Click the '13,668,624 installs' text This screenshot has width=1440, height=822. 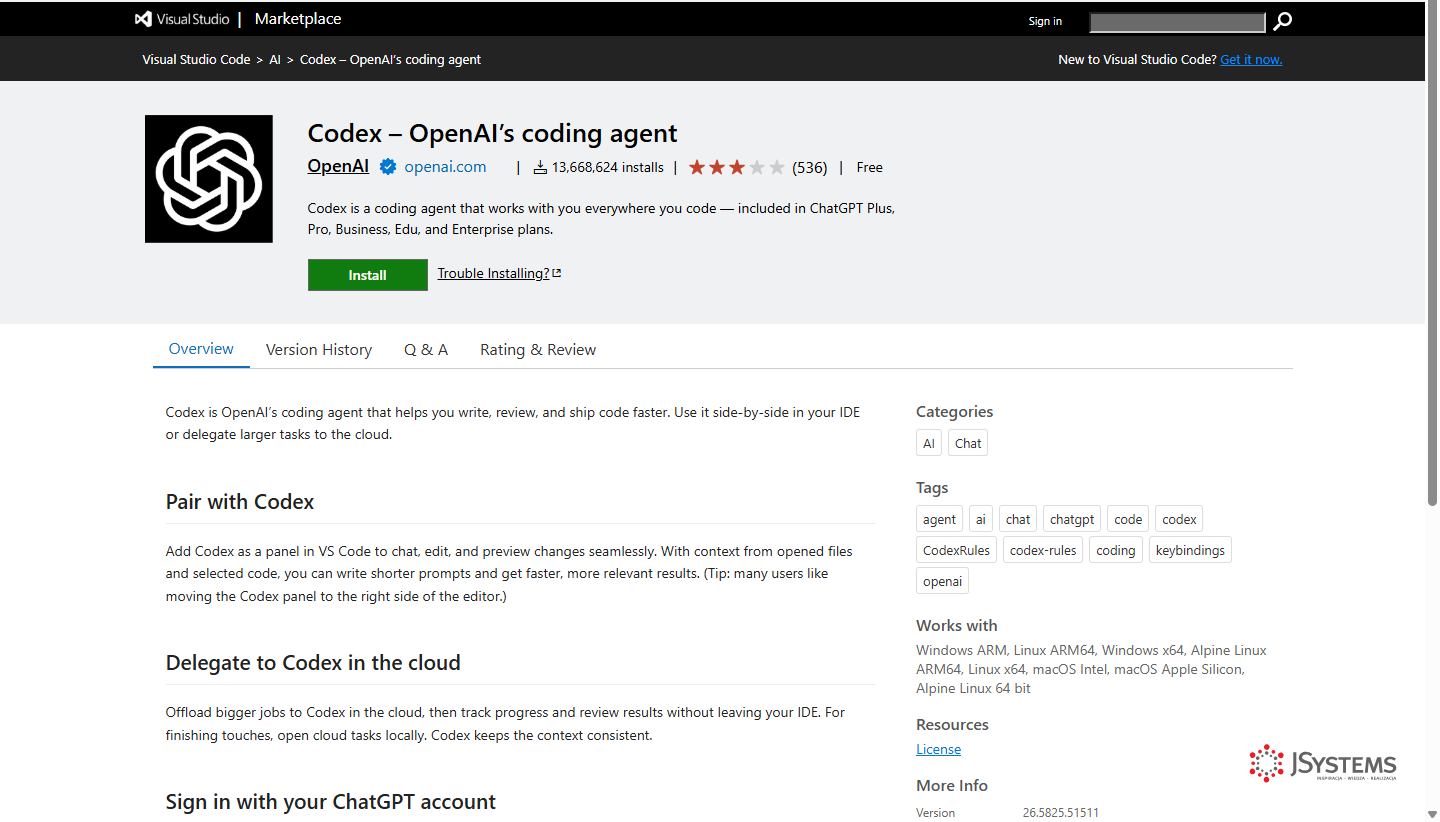608,168
